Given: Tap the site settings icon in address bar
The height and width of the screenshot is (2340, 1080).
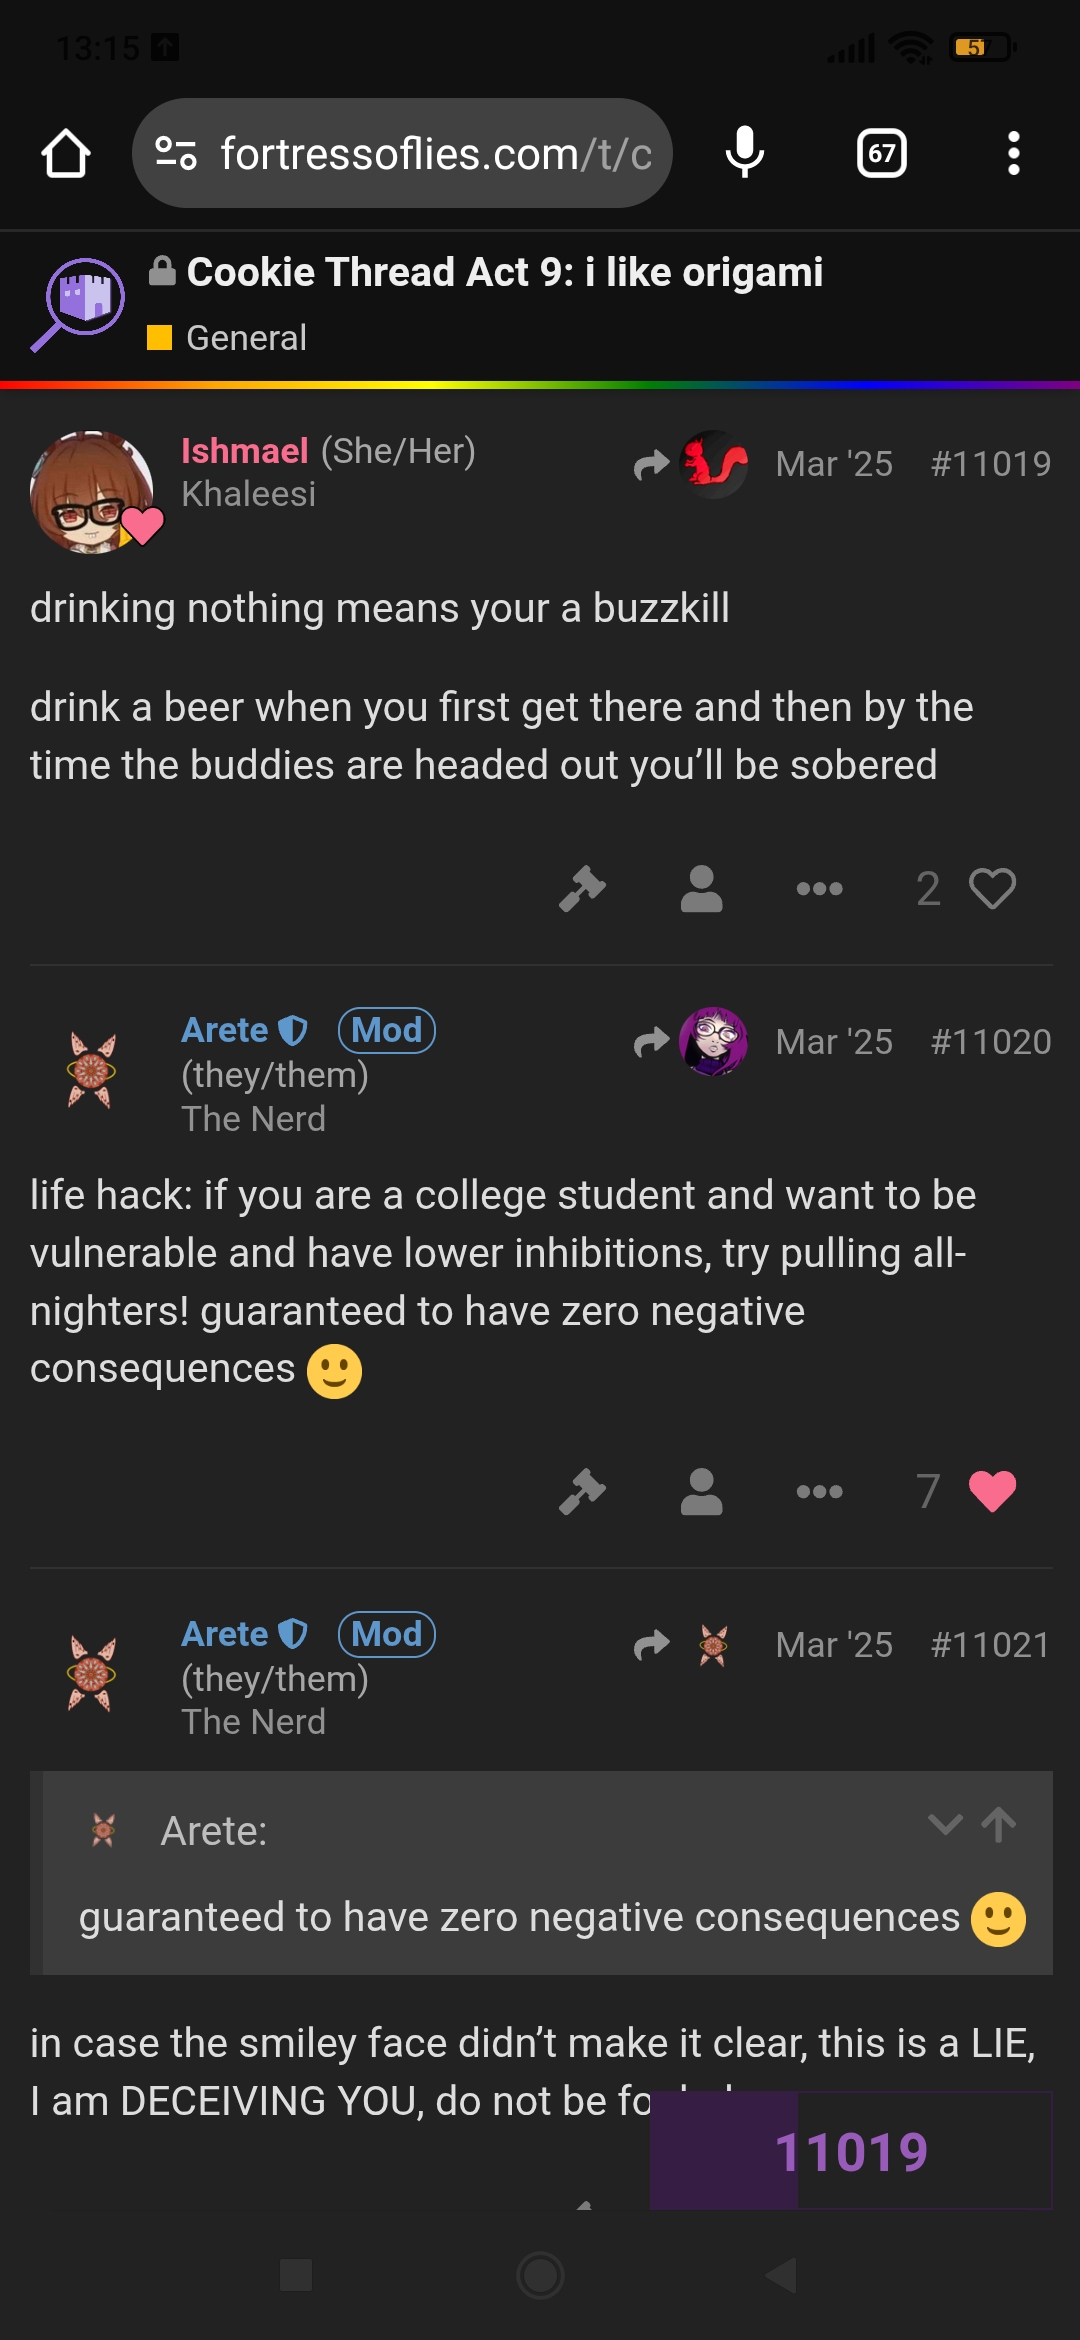Looking at the screenshot, I should pyautogui.click(x=176, y=154).
